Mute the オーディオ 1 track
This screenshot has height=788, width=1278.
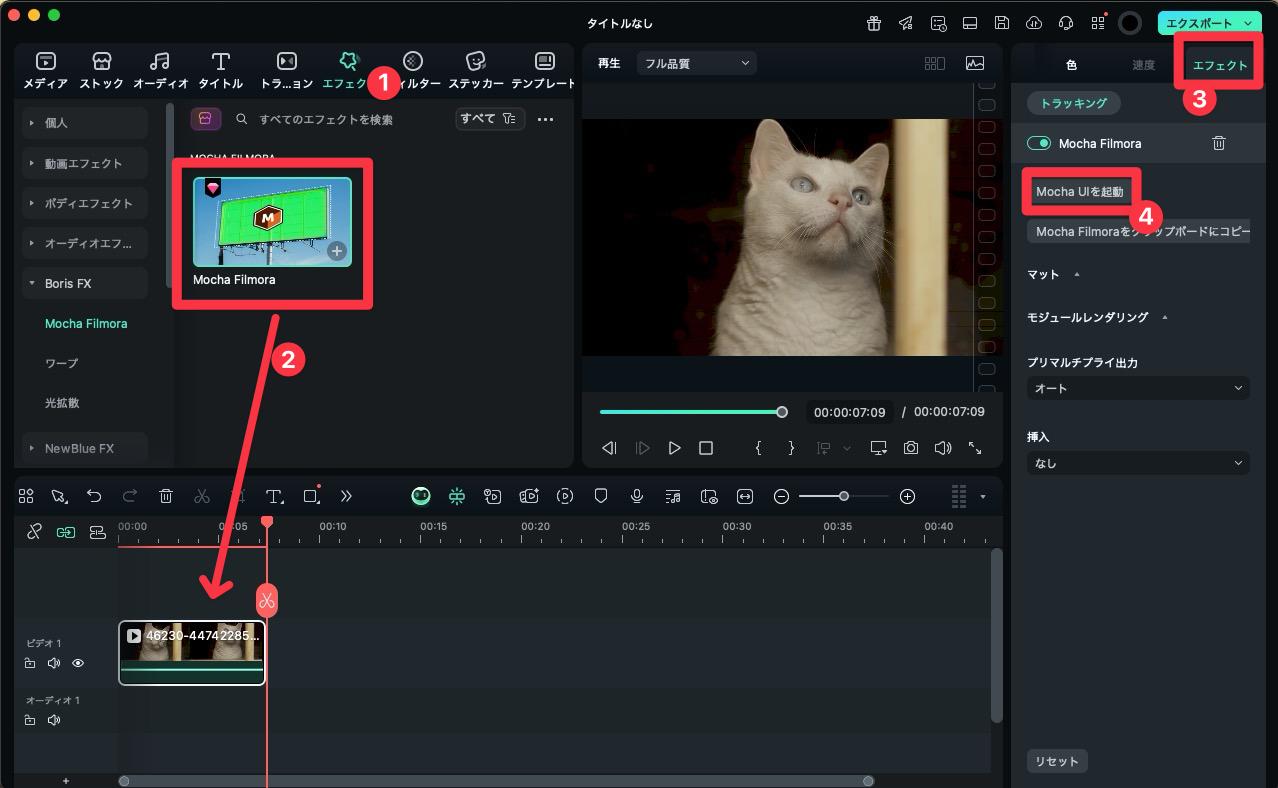54,720
